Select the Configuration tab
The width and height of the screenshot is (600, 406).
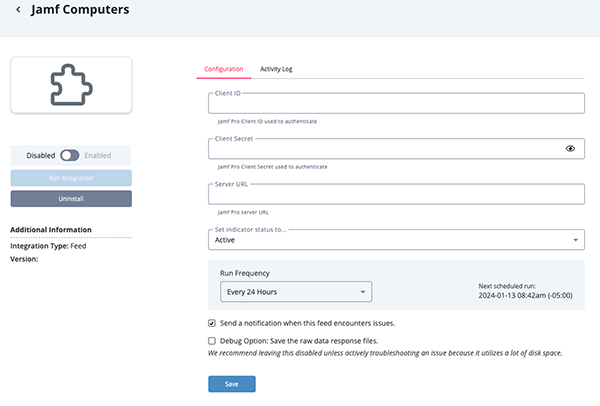(224, 69)
